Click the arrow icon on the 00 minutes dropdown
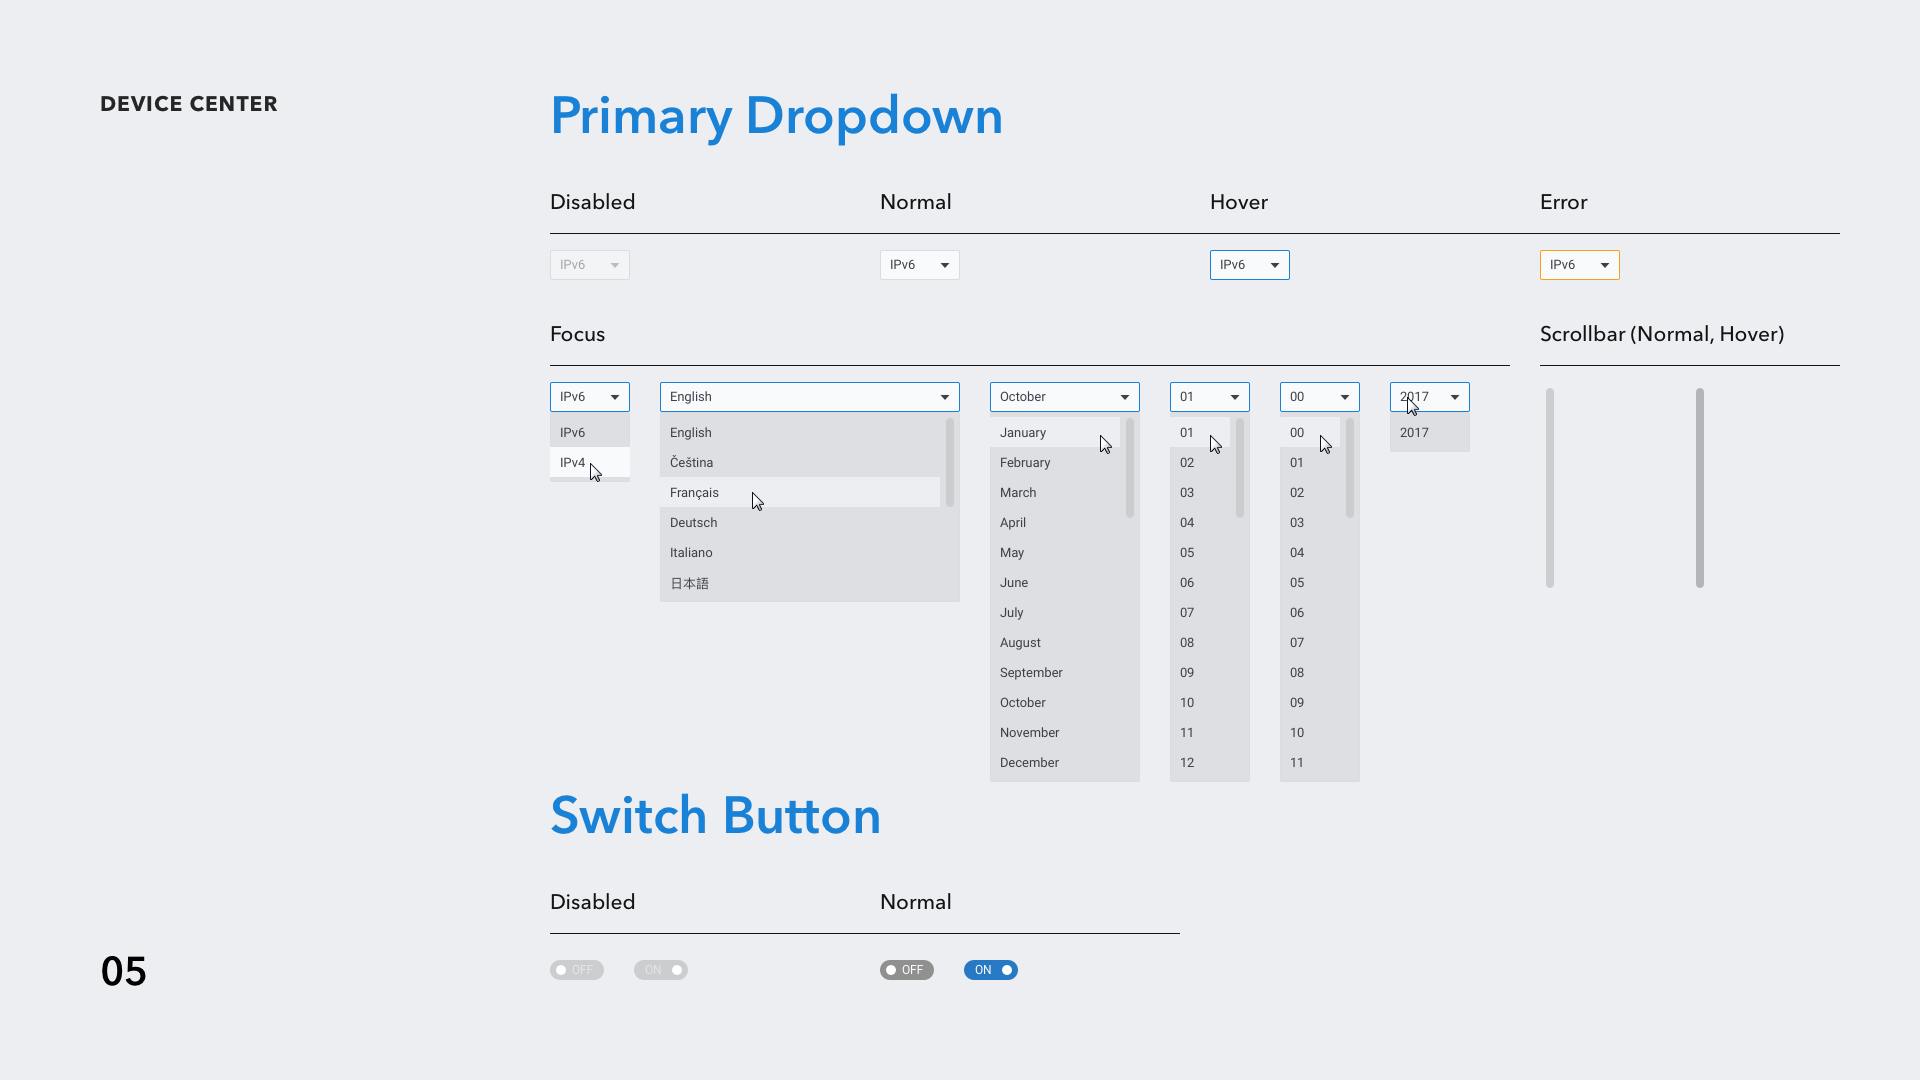The width and height of the screenshot is (1920, 1080). [x=1345, y=397]
